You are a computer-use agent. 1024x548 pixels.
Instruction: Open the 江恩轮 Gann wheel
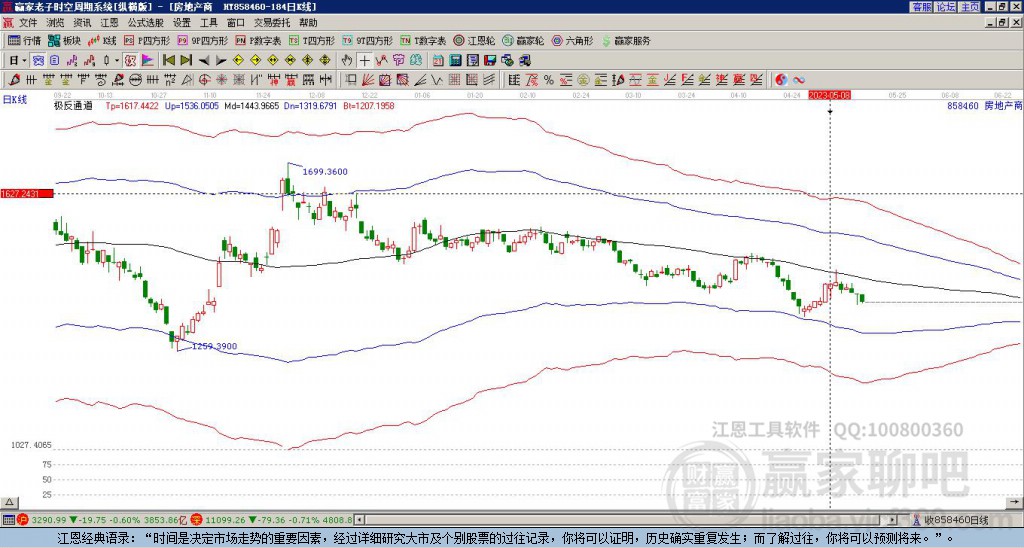point(474,40)
